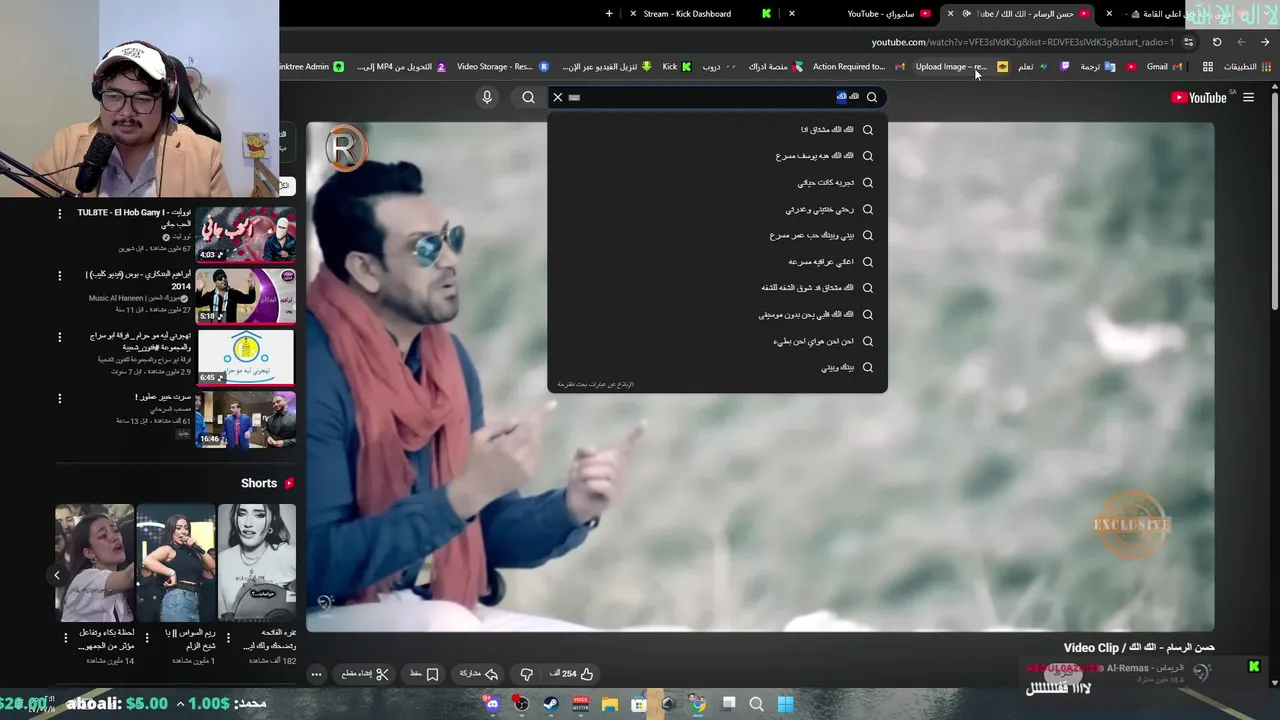The image size is (1280, 720).
Task: Open Windows taskbar search magnifier
Action: [757, 704]
